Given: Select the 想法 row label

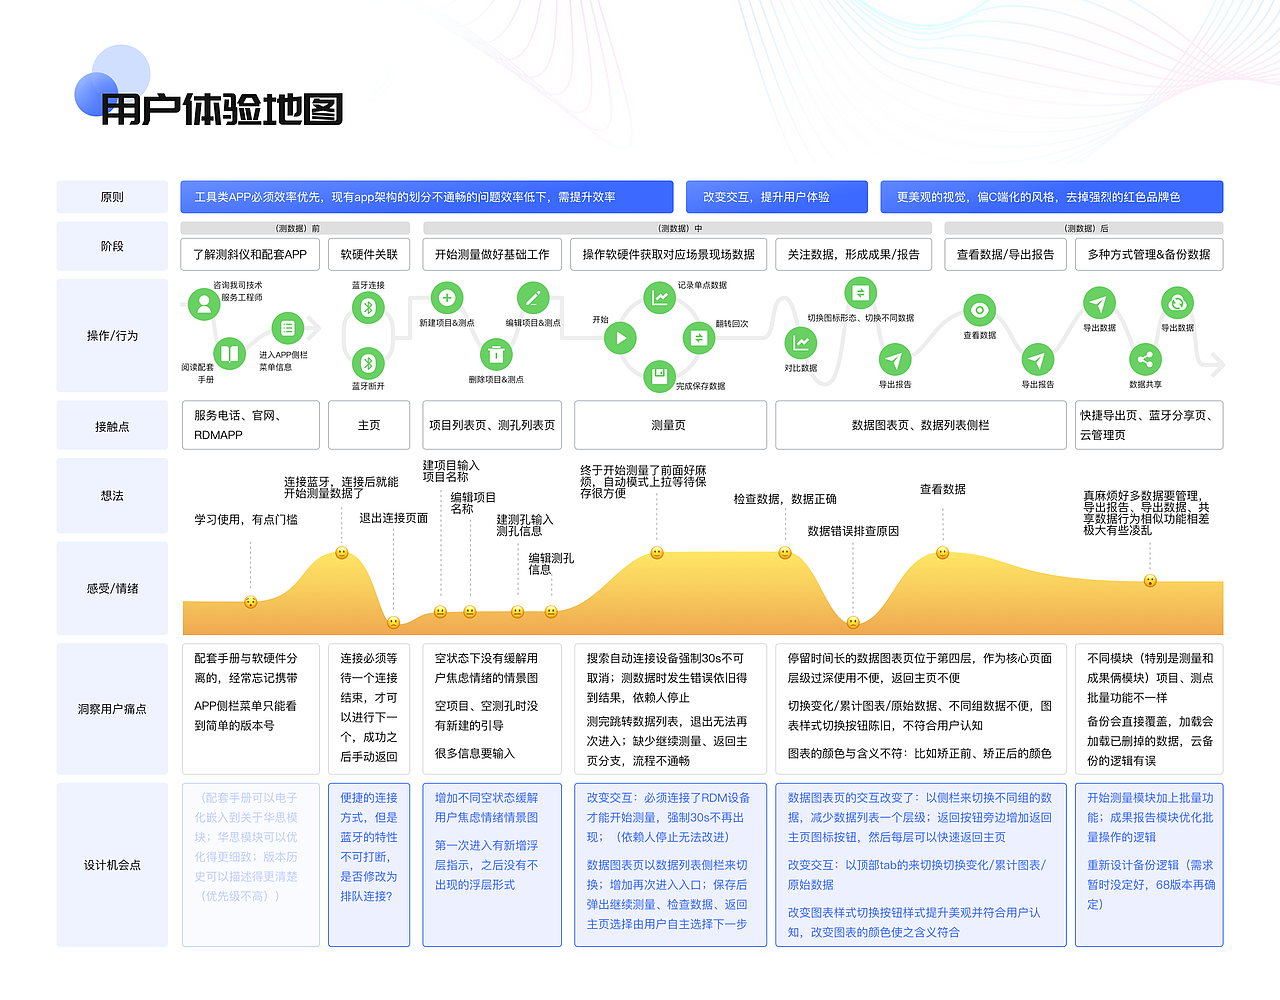Looking at the screenshot, I should click(x=112, y=496).
